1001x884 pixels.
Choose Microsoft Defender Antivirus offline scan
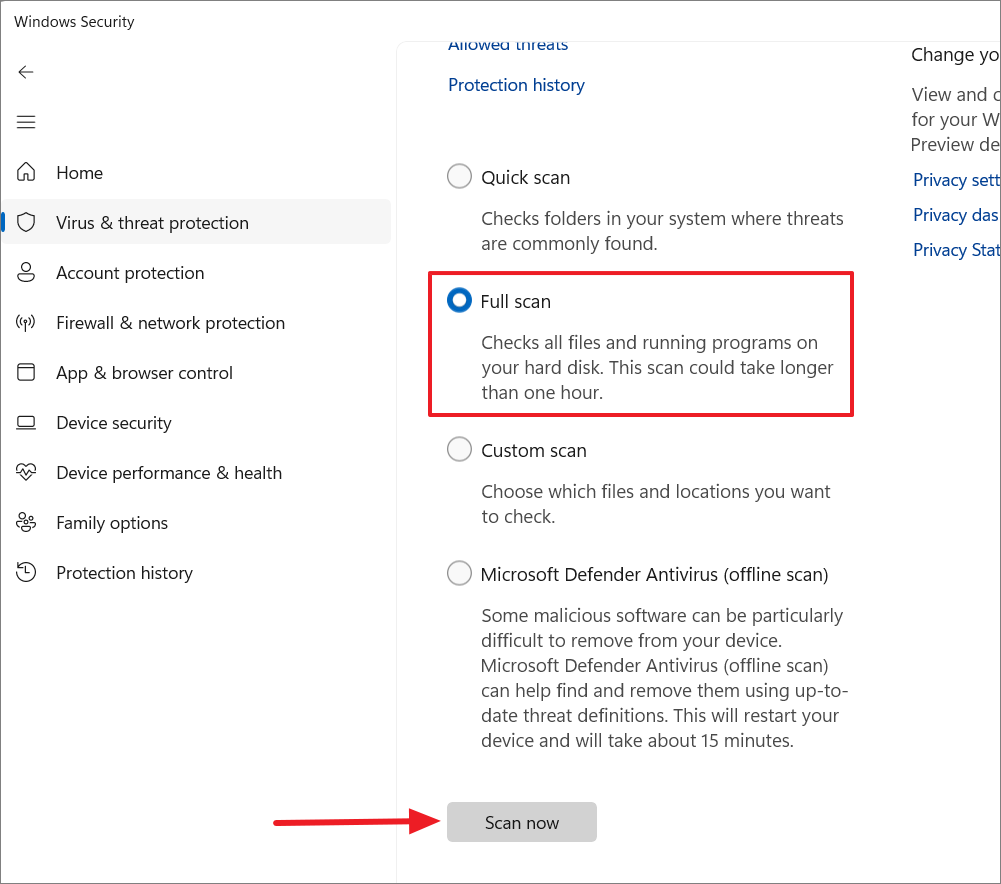point(459,573)
